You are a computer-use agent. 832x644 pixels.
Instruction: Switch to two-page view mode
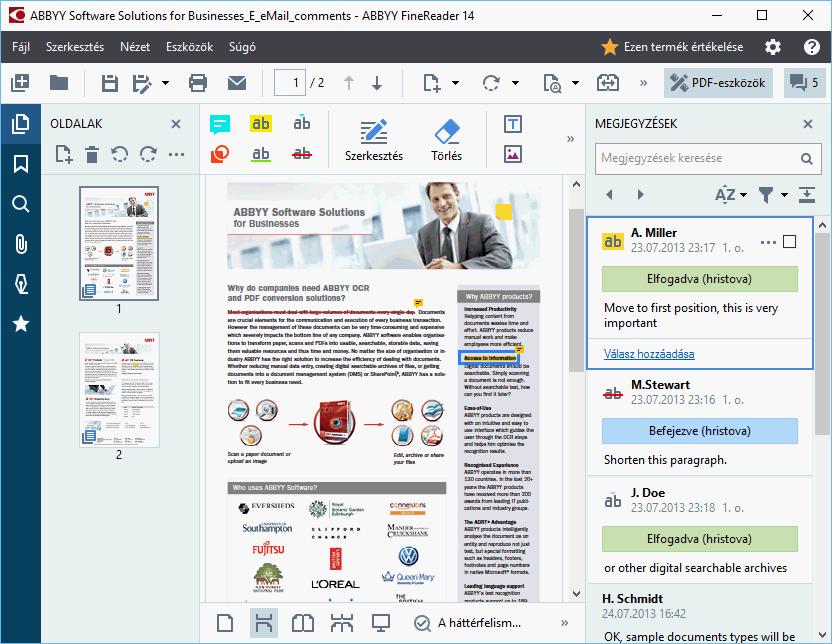[x=303, y=623]
